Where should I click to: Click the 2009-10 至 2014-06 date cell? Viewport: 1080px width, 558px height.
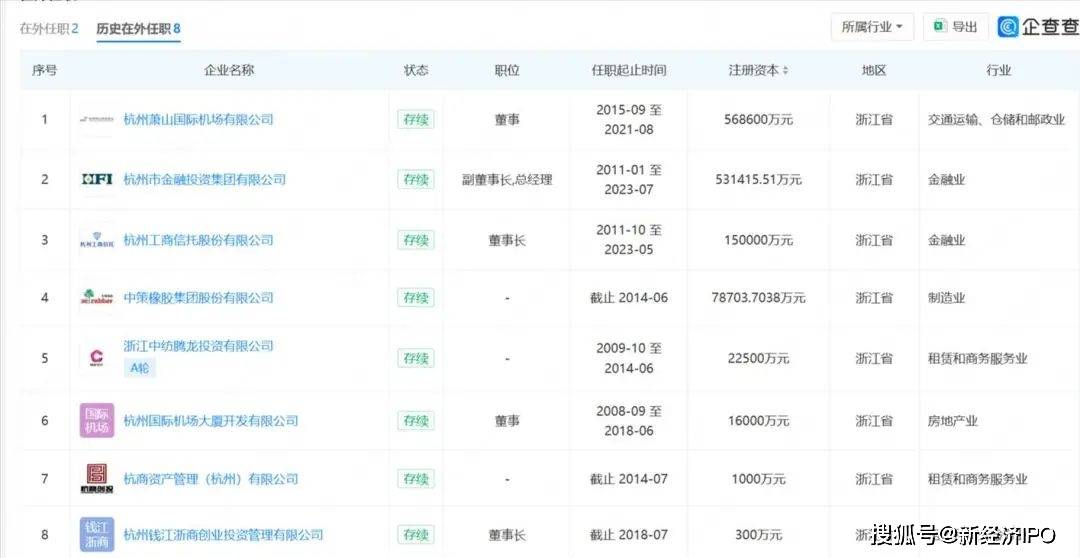629,358
